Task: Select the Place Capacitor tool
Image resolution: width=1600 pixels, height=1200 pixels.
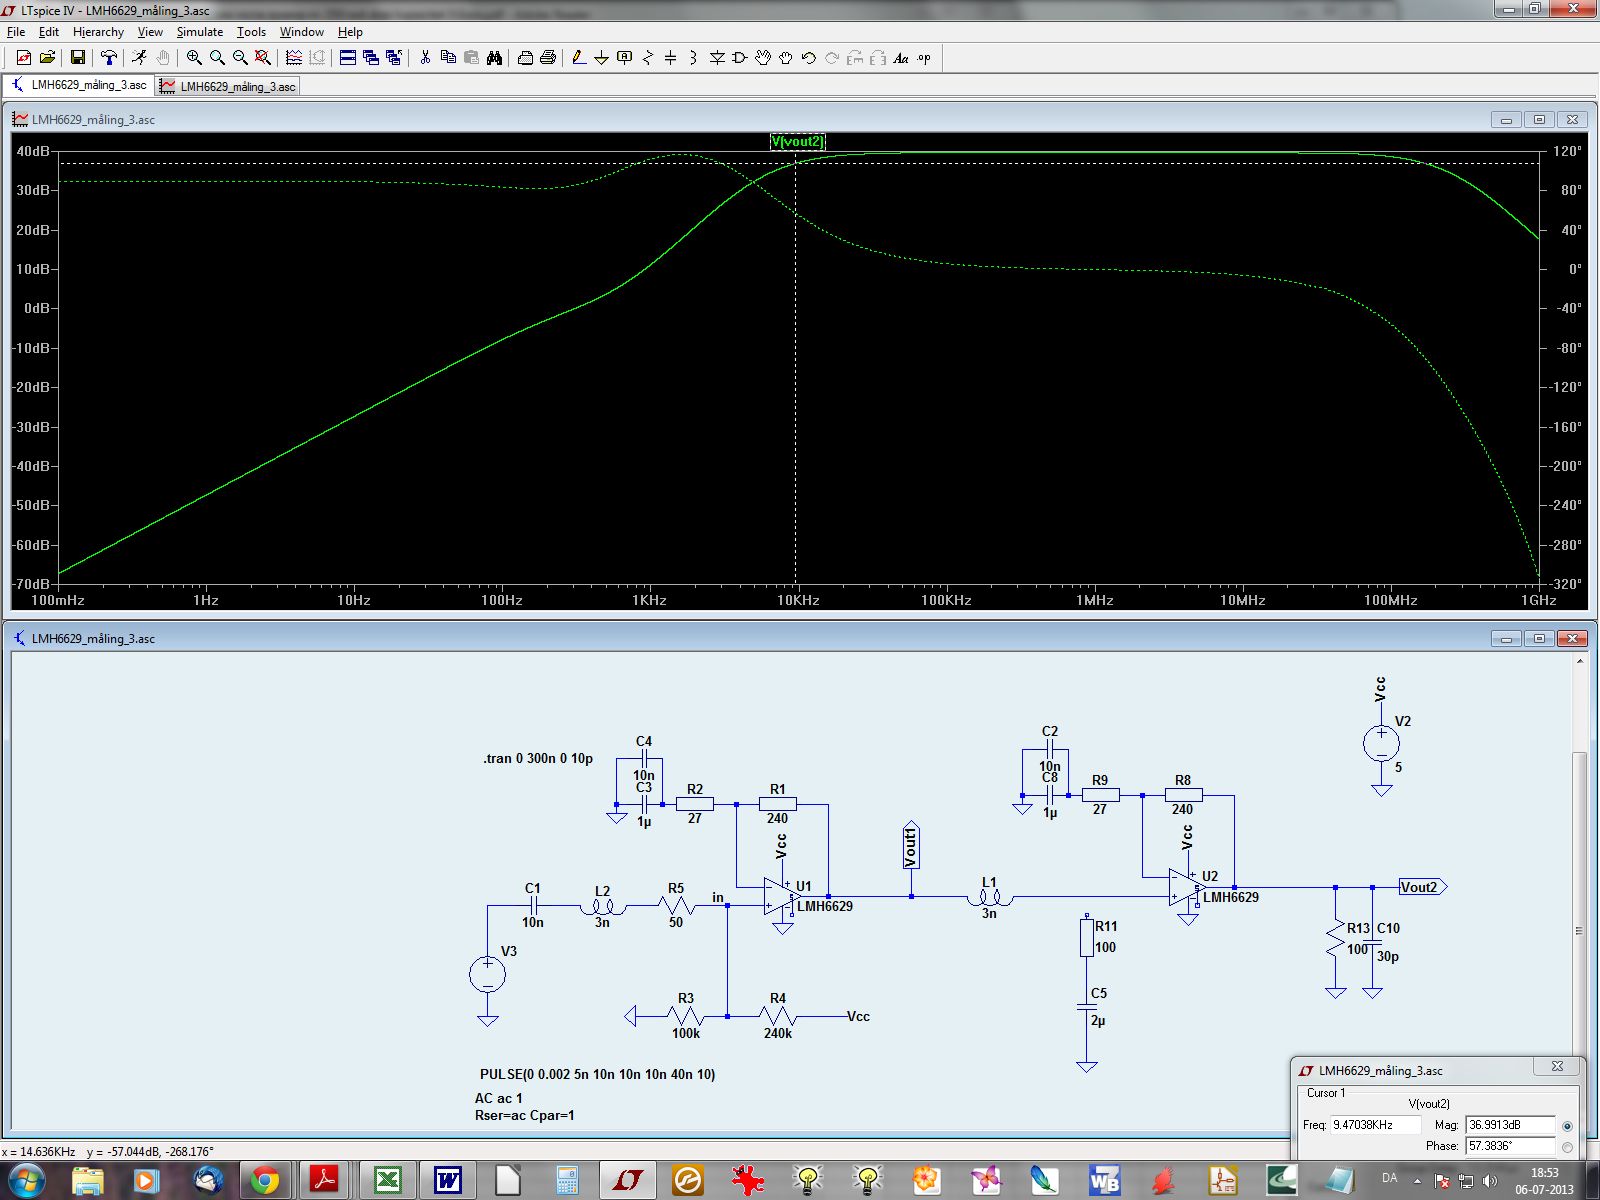Action: point(671,58)
